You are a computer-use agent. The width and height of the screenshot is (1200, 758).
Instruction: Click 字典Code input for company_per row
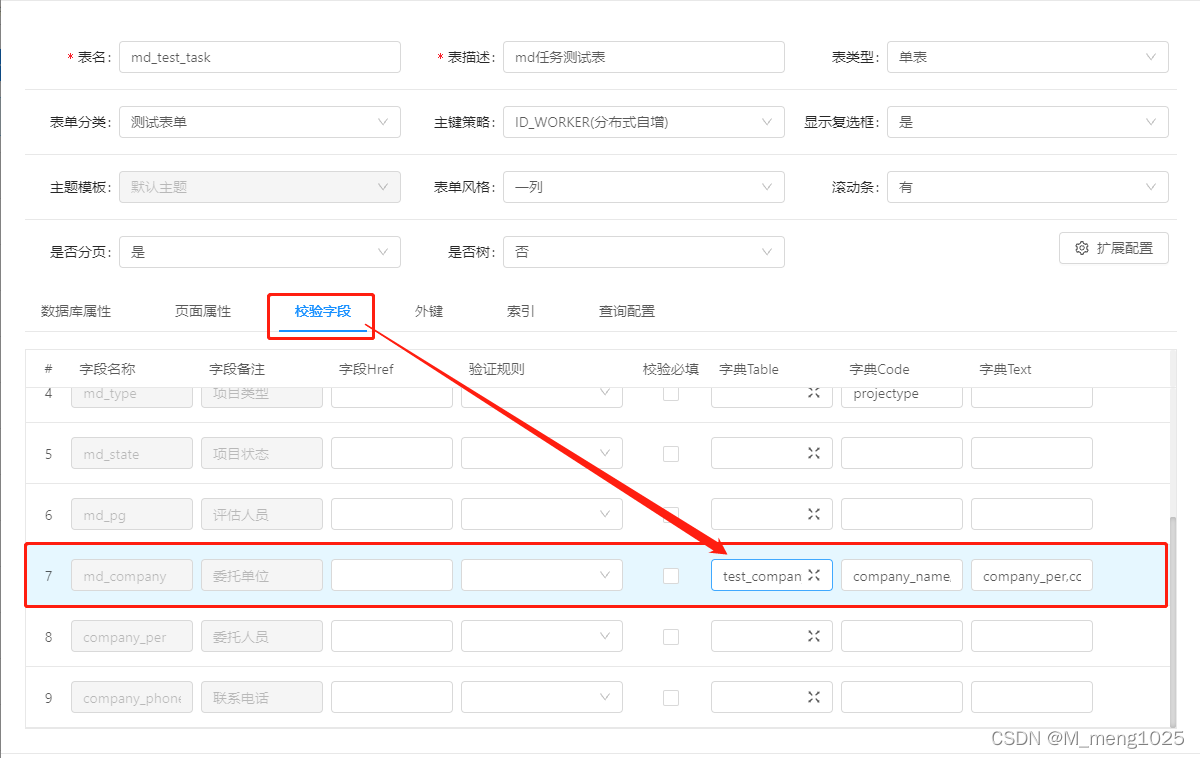902,636
